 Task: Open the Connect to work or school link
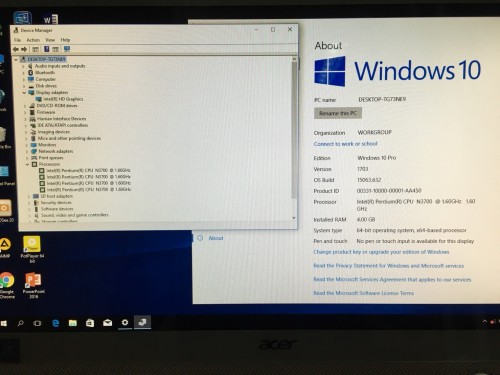point(345,144)
